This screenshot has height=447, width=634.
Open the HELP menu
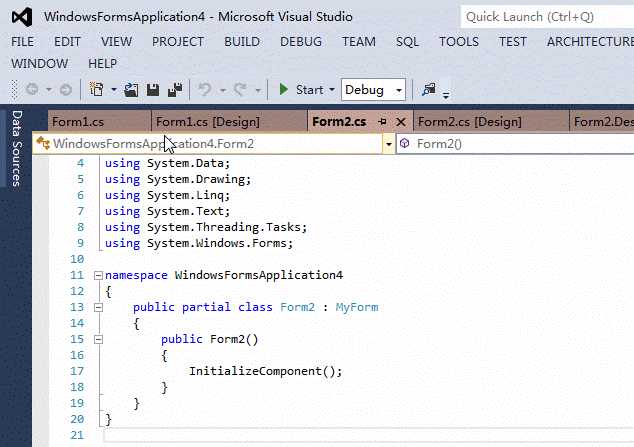[x=103, y=64]
